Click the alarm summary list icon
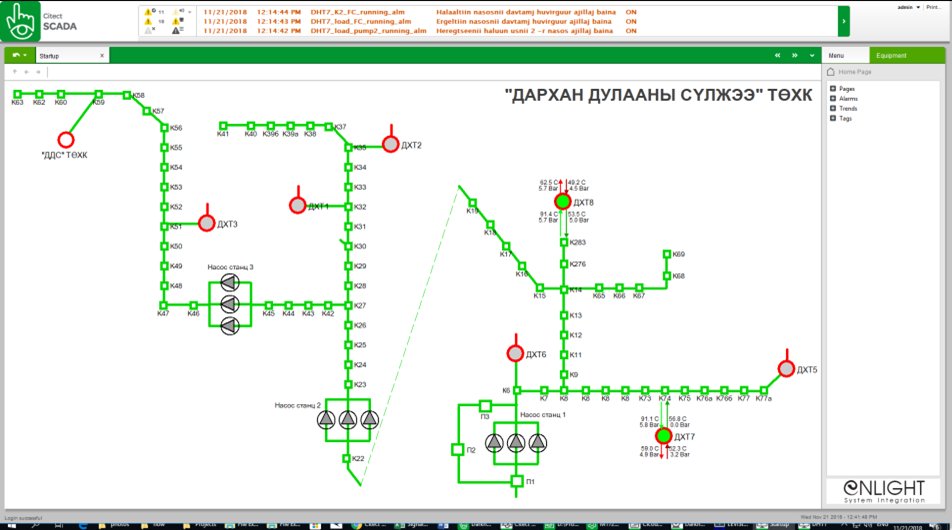Viewport: 952px width, 530px height. click(x=177, y=30)
